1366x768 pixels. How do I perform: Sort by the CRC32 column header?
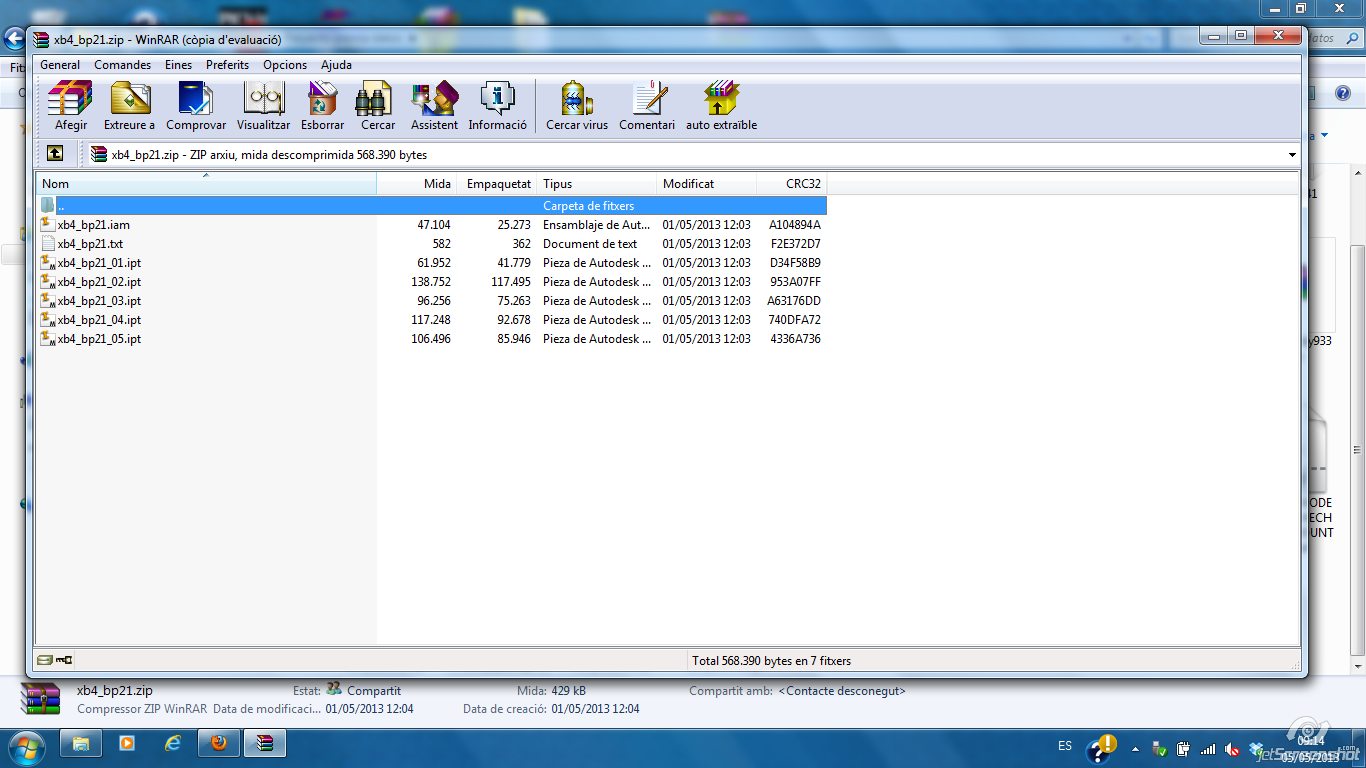point(792,184)
